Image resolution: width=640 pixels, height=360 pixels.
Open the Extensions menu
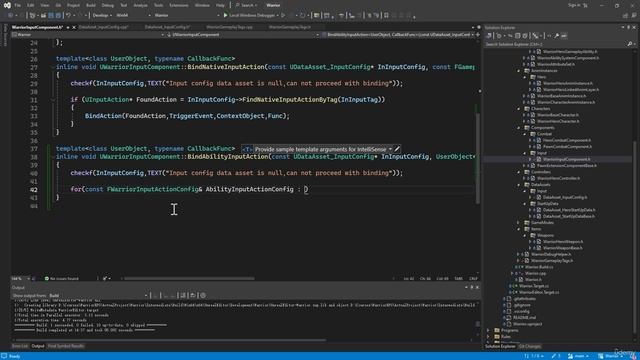click(179, 5)
